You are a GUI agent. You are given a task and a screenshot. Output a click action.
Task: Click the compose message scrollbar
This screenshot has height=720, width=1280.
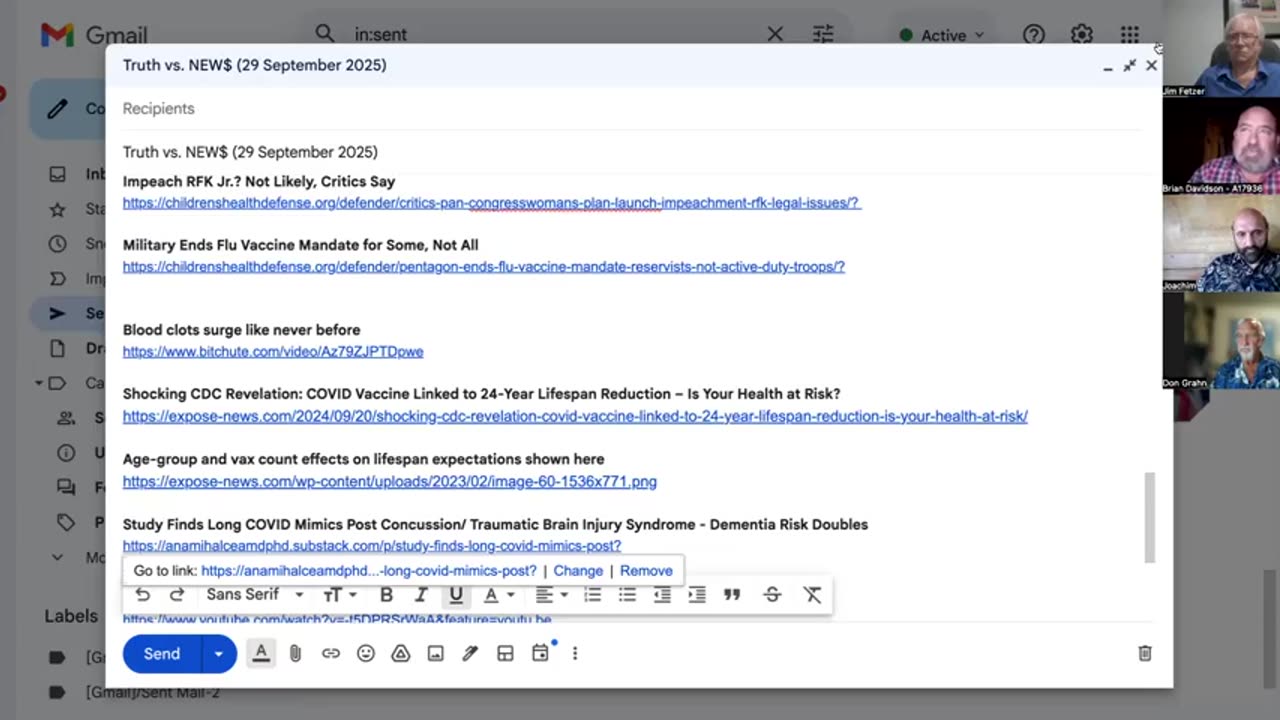(x=1150, y=518)
